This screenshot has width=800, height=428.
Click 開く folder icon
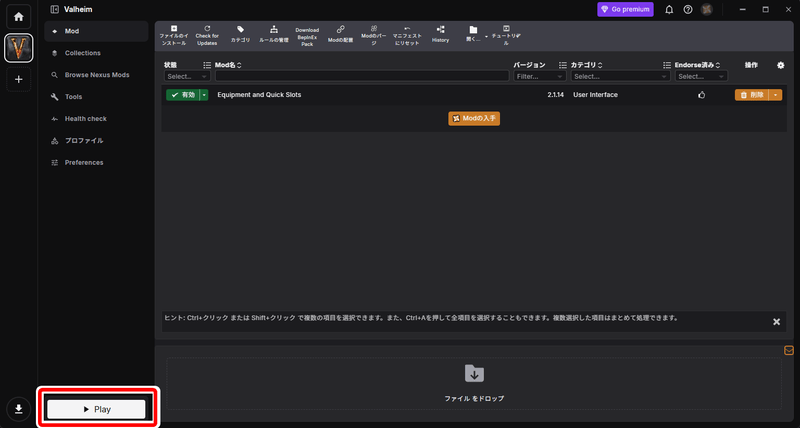click(x=473, y=34)
